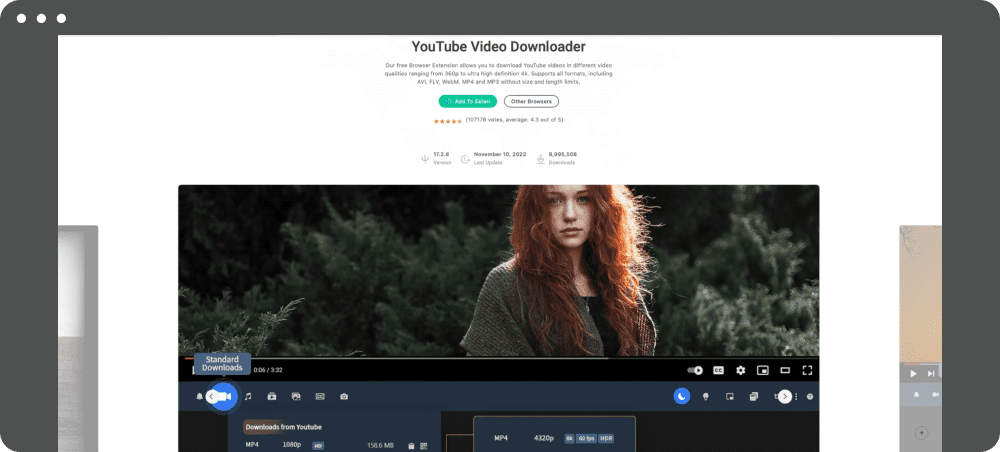Click the anchor icon beside Version
1000x452 pixels.
pos(425,159)
